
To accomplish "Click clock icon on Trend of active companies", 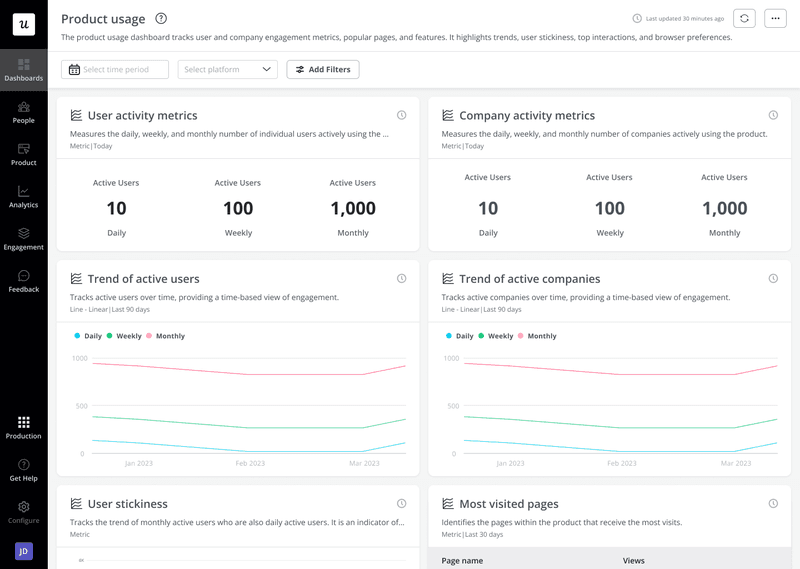I will click(x=773, y=279).
